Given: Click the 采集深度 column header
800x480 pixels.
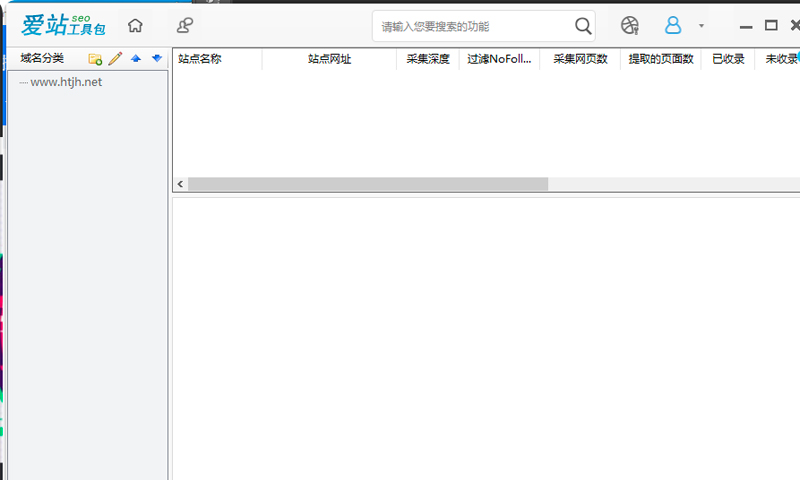Looking at the screenshot, I should (x=428, y=59).
